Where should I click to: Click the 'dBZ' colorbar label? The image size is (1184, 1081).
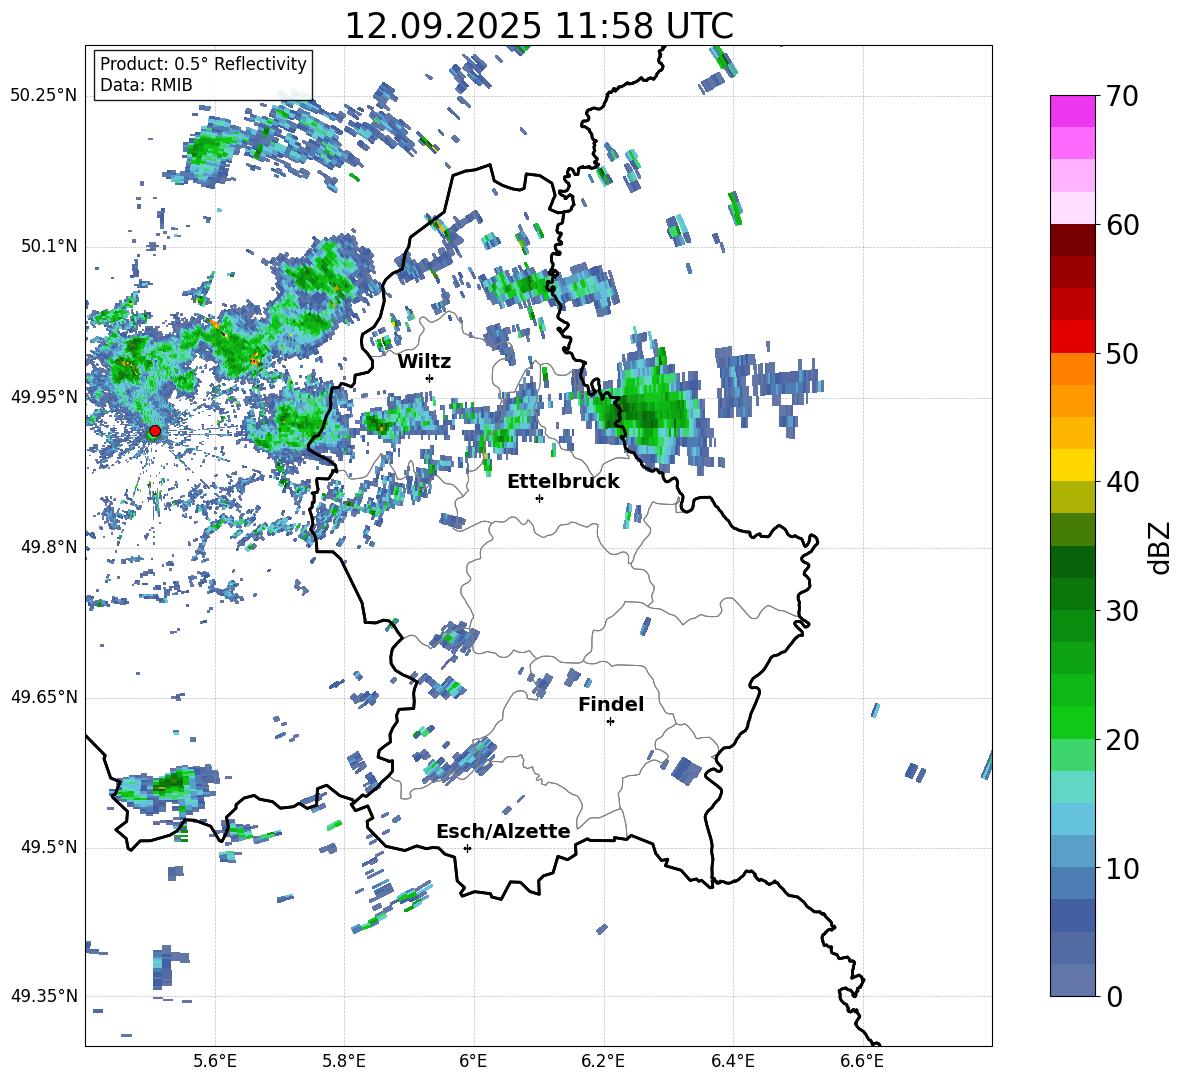click(x=1161, y=547)
